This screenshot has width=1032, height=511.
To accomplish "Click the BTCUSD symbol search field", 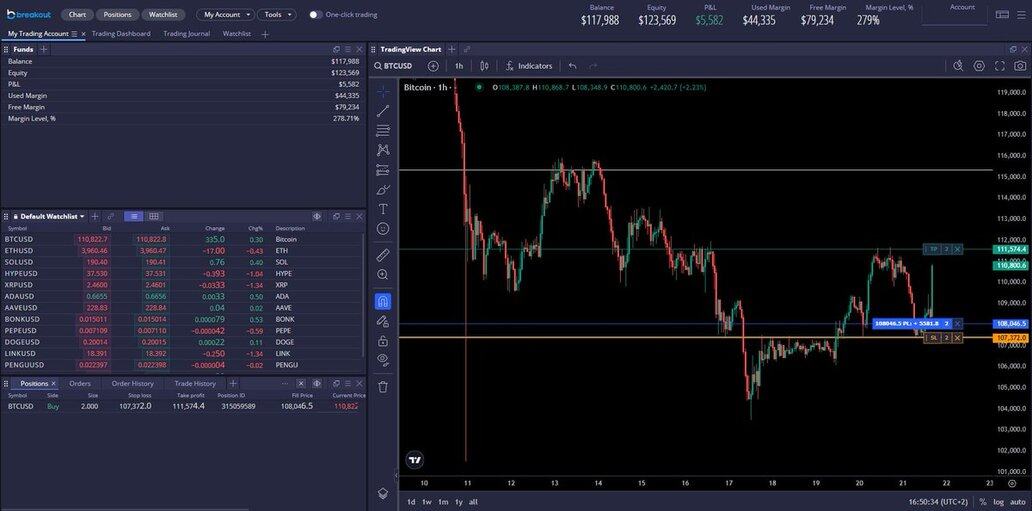I will coord(398,66).
